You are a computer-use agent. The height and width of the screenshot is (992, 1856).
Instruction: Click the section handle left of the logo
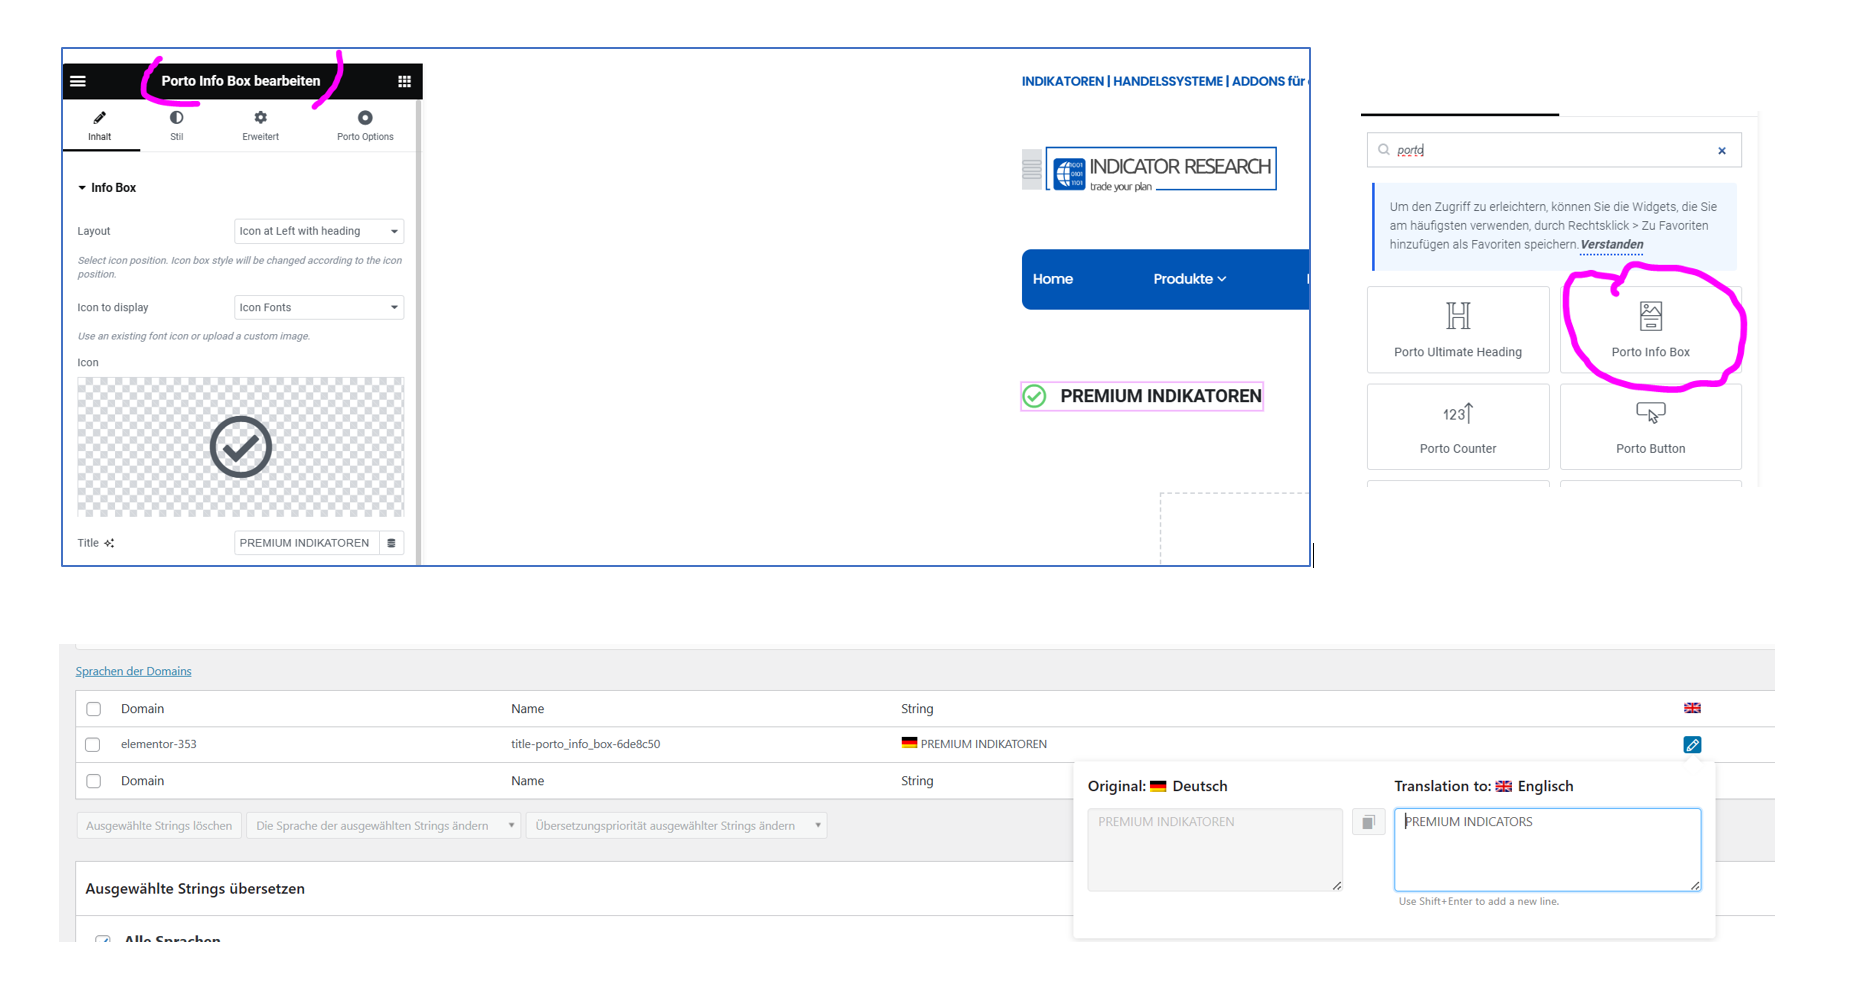(x=1032, y=169)
